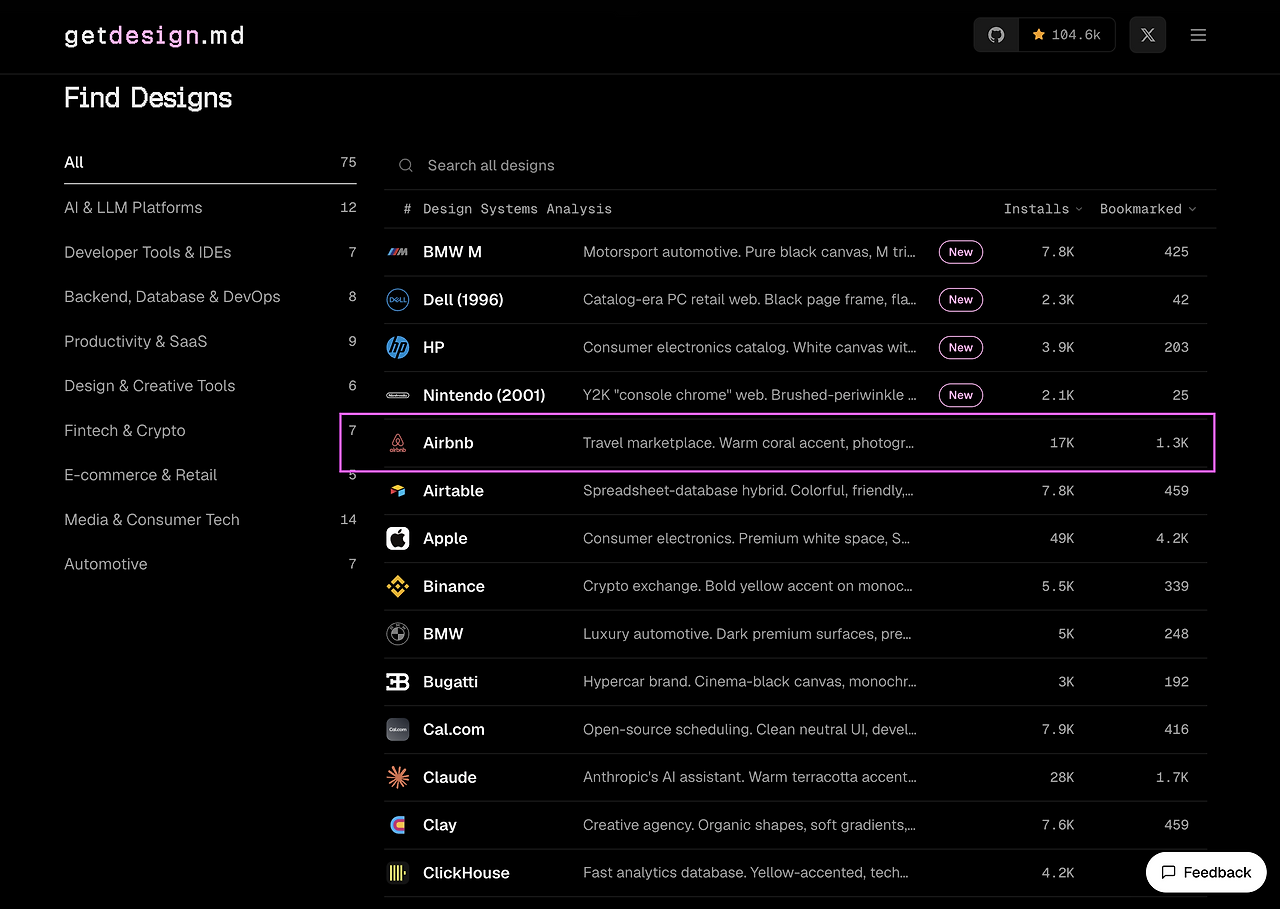Click the New badge on Nintendo (2001)
Image resolution: width=1280 pixels, height=909 pixels.
tap(960, 395)
